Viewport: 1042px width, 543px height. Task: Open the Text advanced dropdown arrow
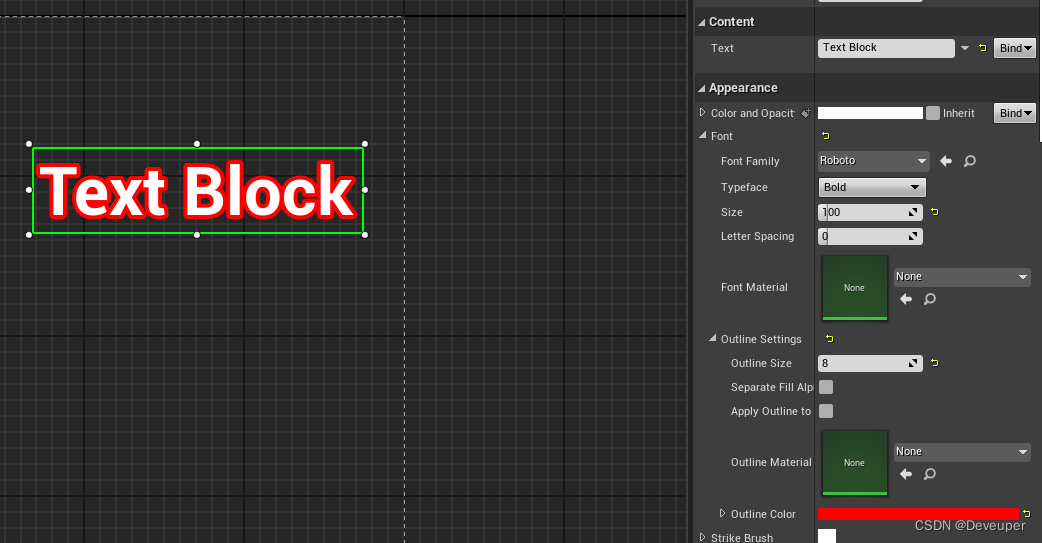[965, 48]
